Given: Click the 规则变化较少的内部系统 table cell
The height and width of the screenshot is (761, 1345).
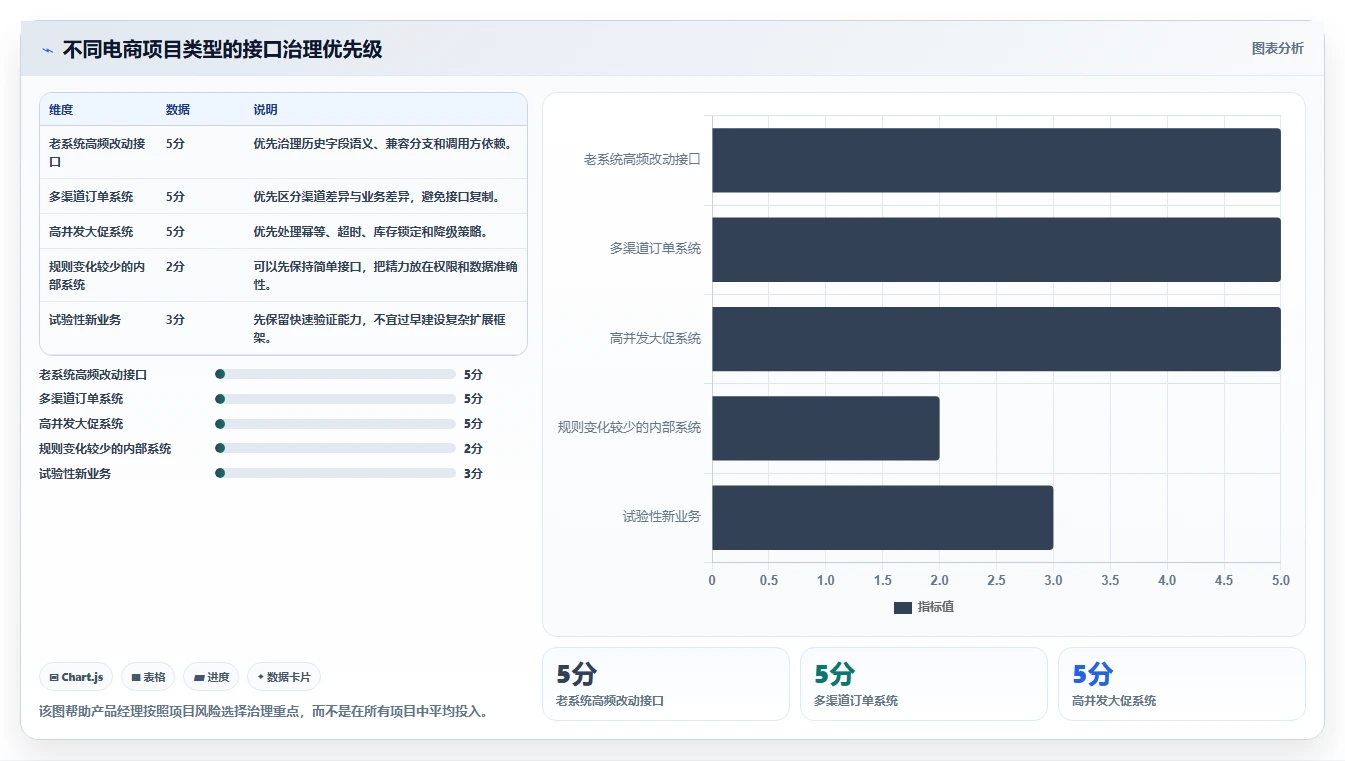Looking at the screenshot, I should (98, 275).
